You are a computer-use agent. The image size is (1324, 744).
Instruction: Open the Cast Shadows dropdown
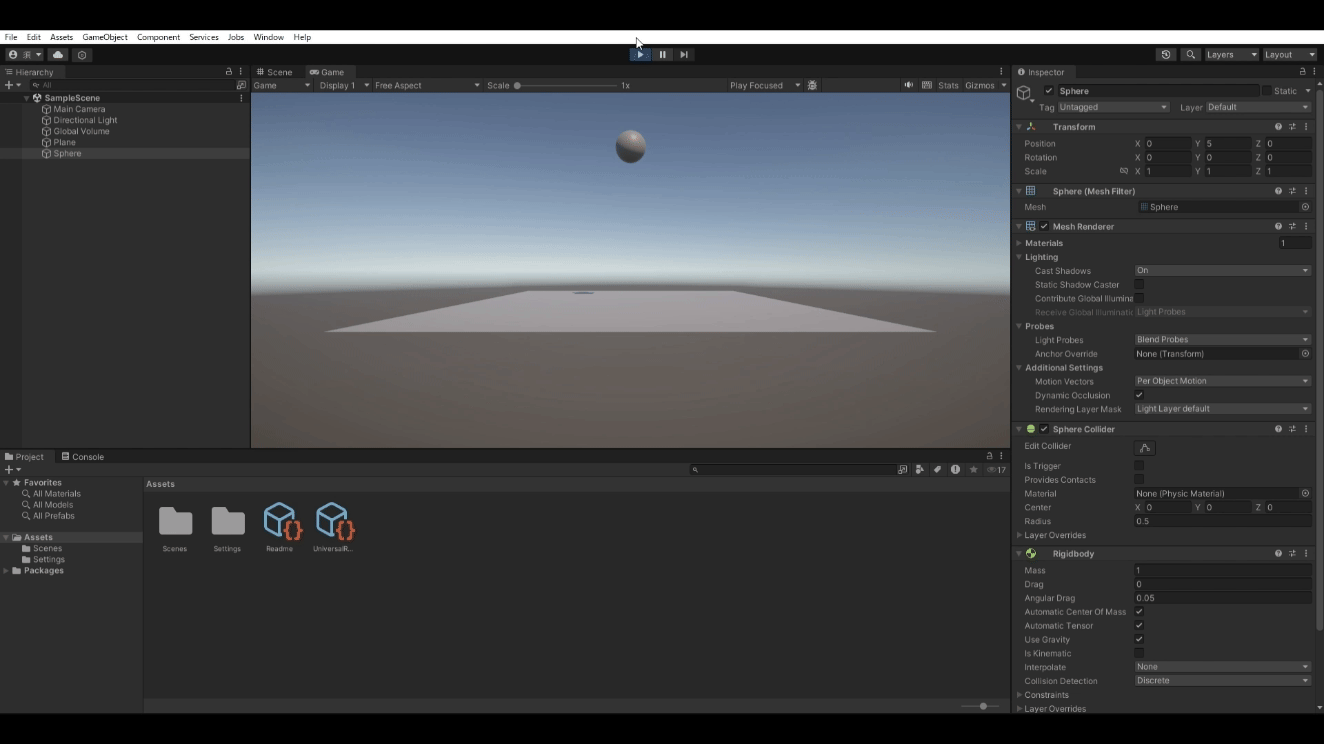(x=1222, y=270)
